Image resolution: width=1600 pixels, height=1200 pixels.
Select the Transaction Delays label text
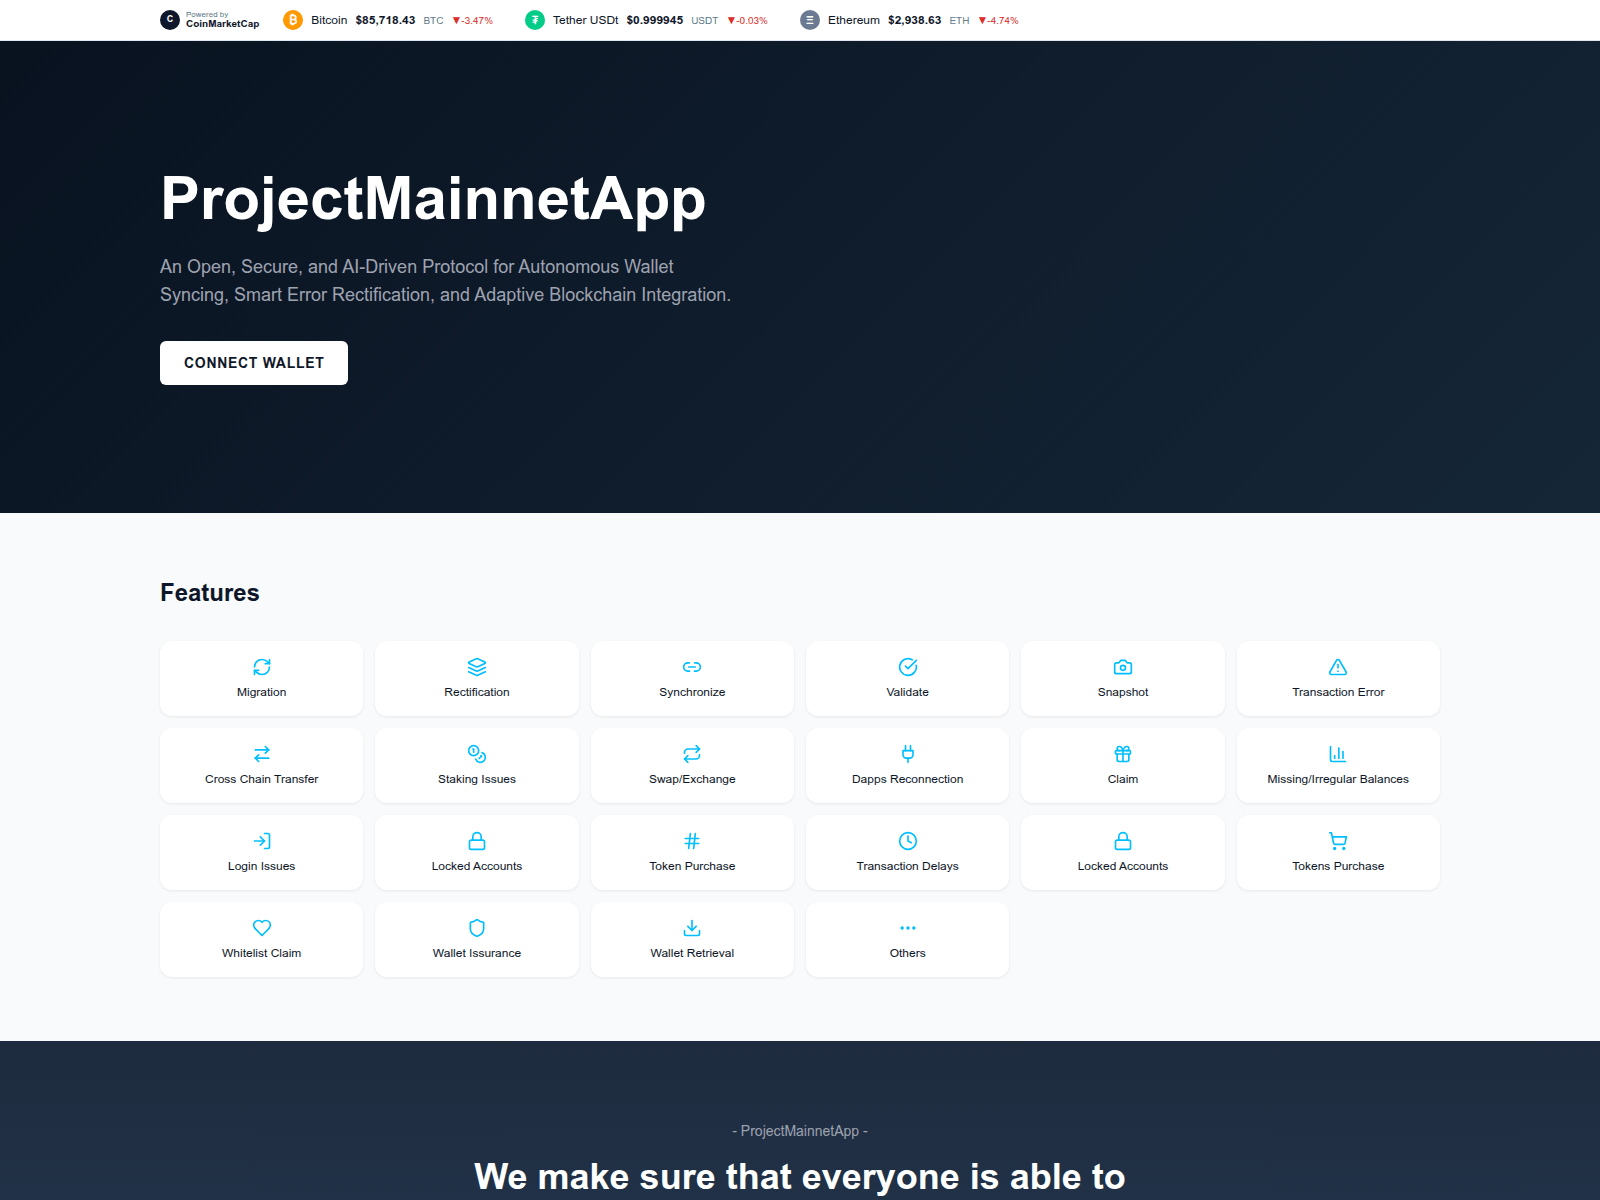908,866
